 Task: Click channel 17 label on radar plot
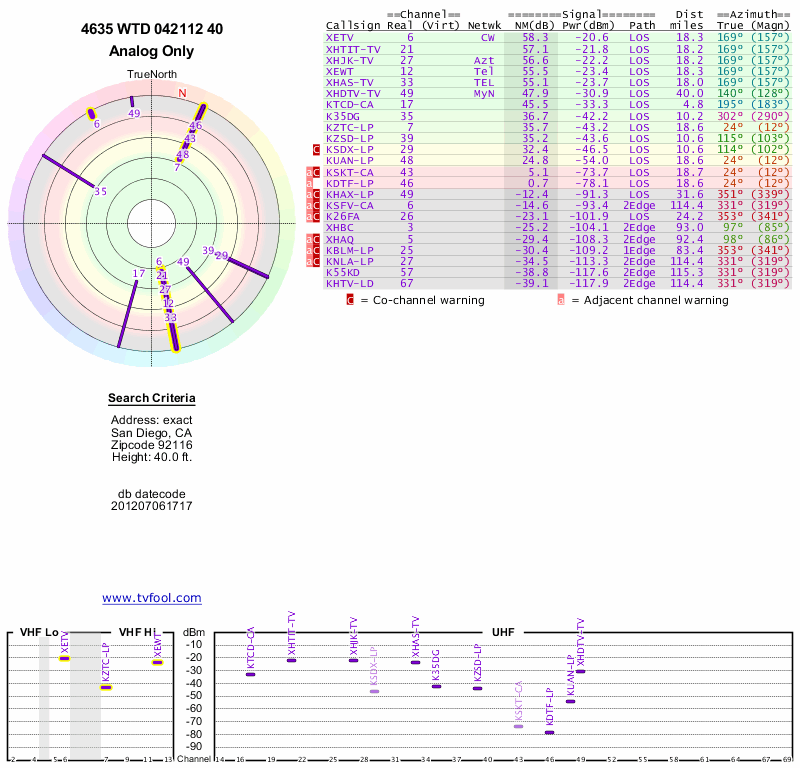pyautogui.click(x=139, y=274)
